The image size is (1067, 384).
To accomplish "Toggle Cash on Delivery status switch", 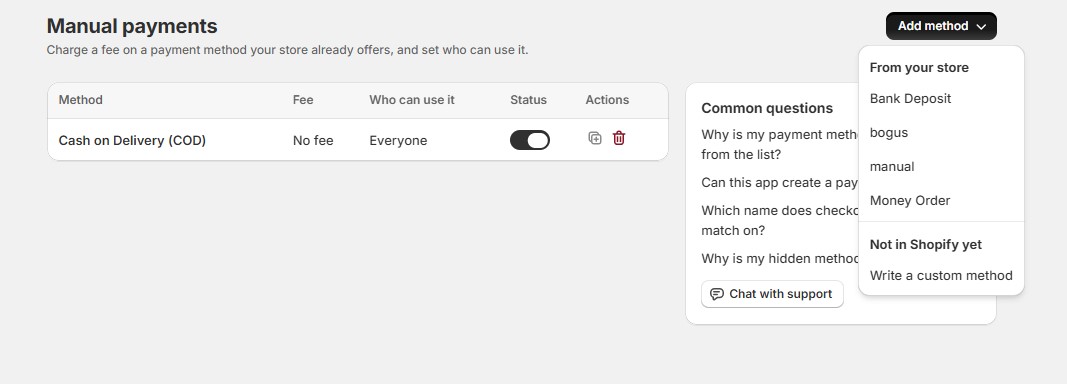I will click(529, 140).
